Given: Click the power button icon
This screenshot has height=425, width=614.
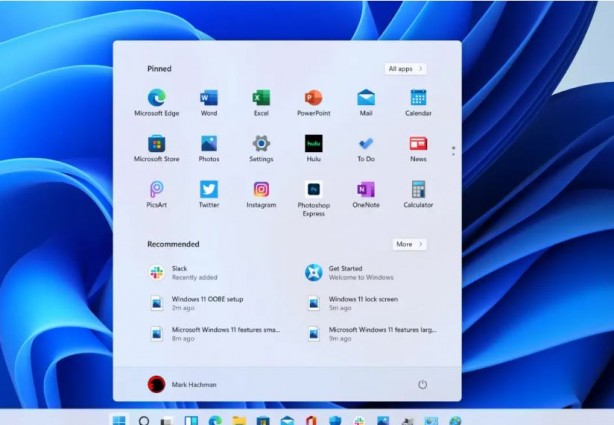Looking at the screenshot, I should coord(422,384).
